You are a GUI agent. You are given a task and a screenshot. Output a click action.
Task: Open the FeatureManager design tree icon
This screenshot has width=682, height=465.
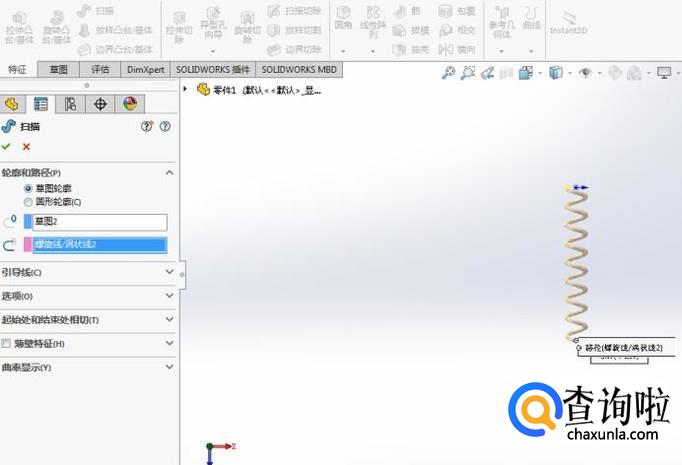tap(12, 104)
